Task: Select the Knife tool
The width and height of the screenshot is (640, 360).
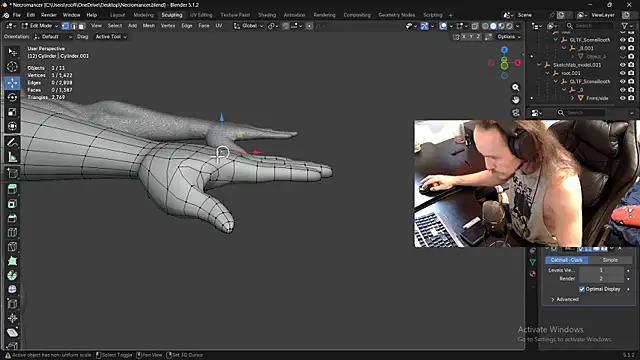Action: click(12, 247)
